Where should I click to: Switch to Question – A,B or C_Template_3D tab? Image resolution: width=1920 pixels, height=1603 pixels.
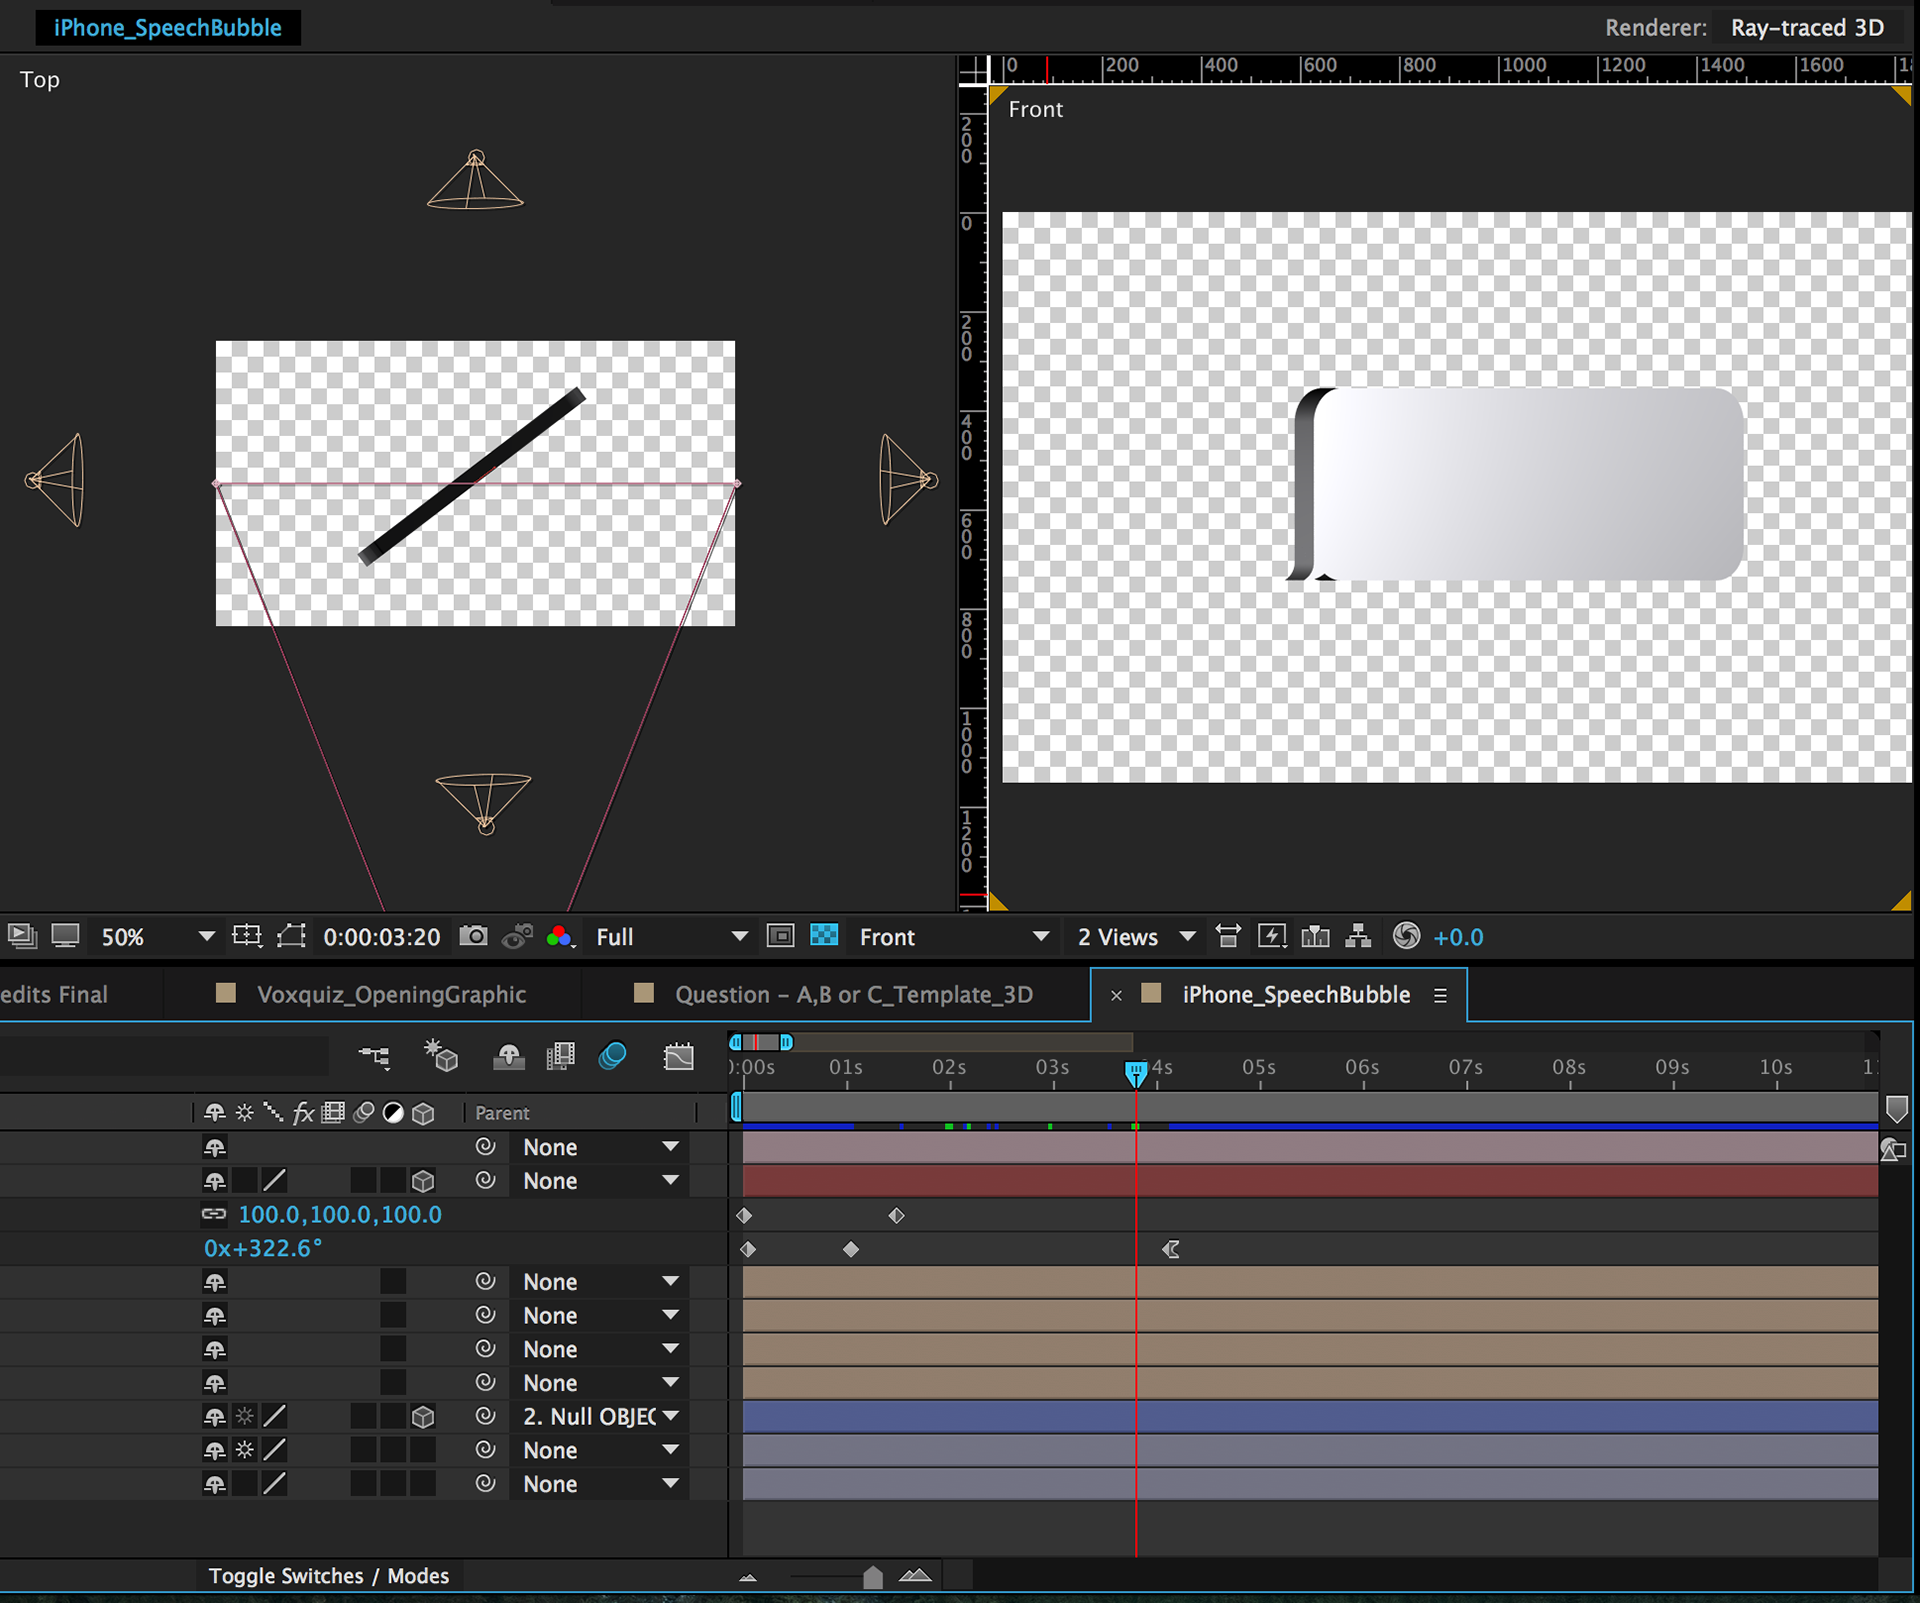pos(853,994)
